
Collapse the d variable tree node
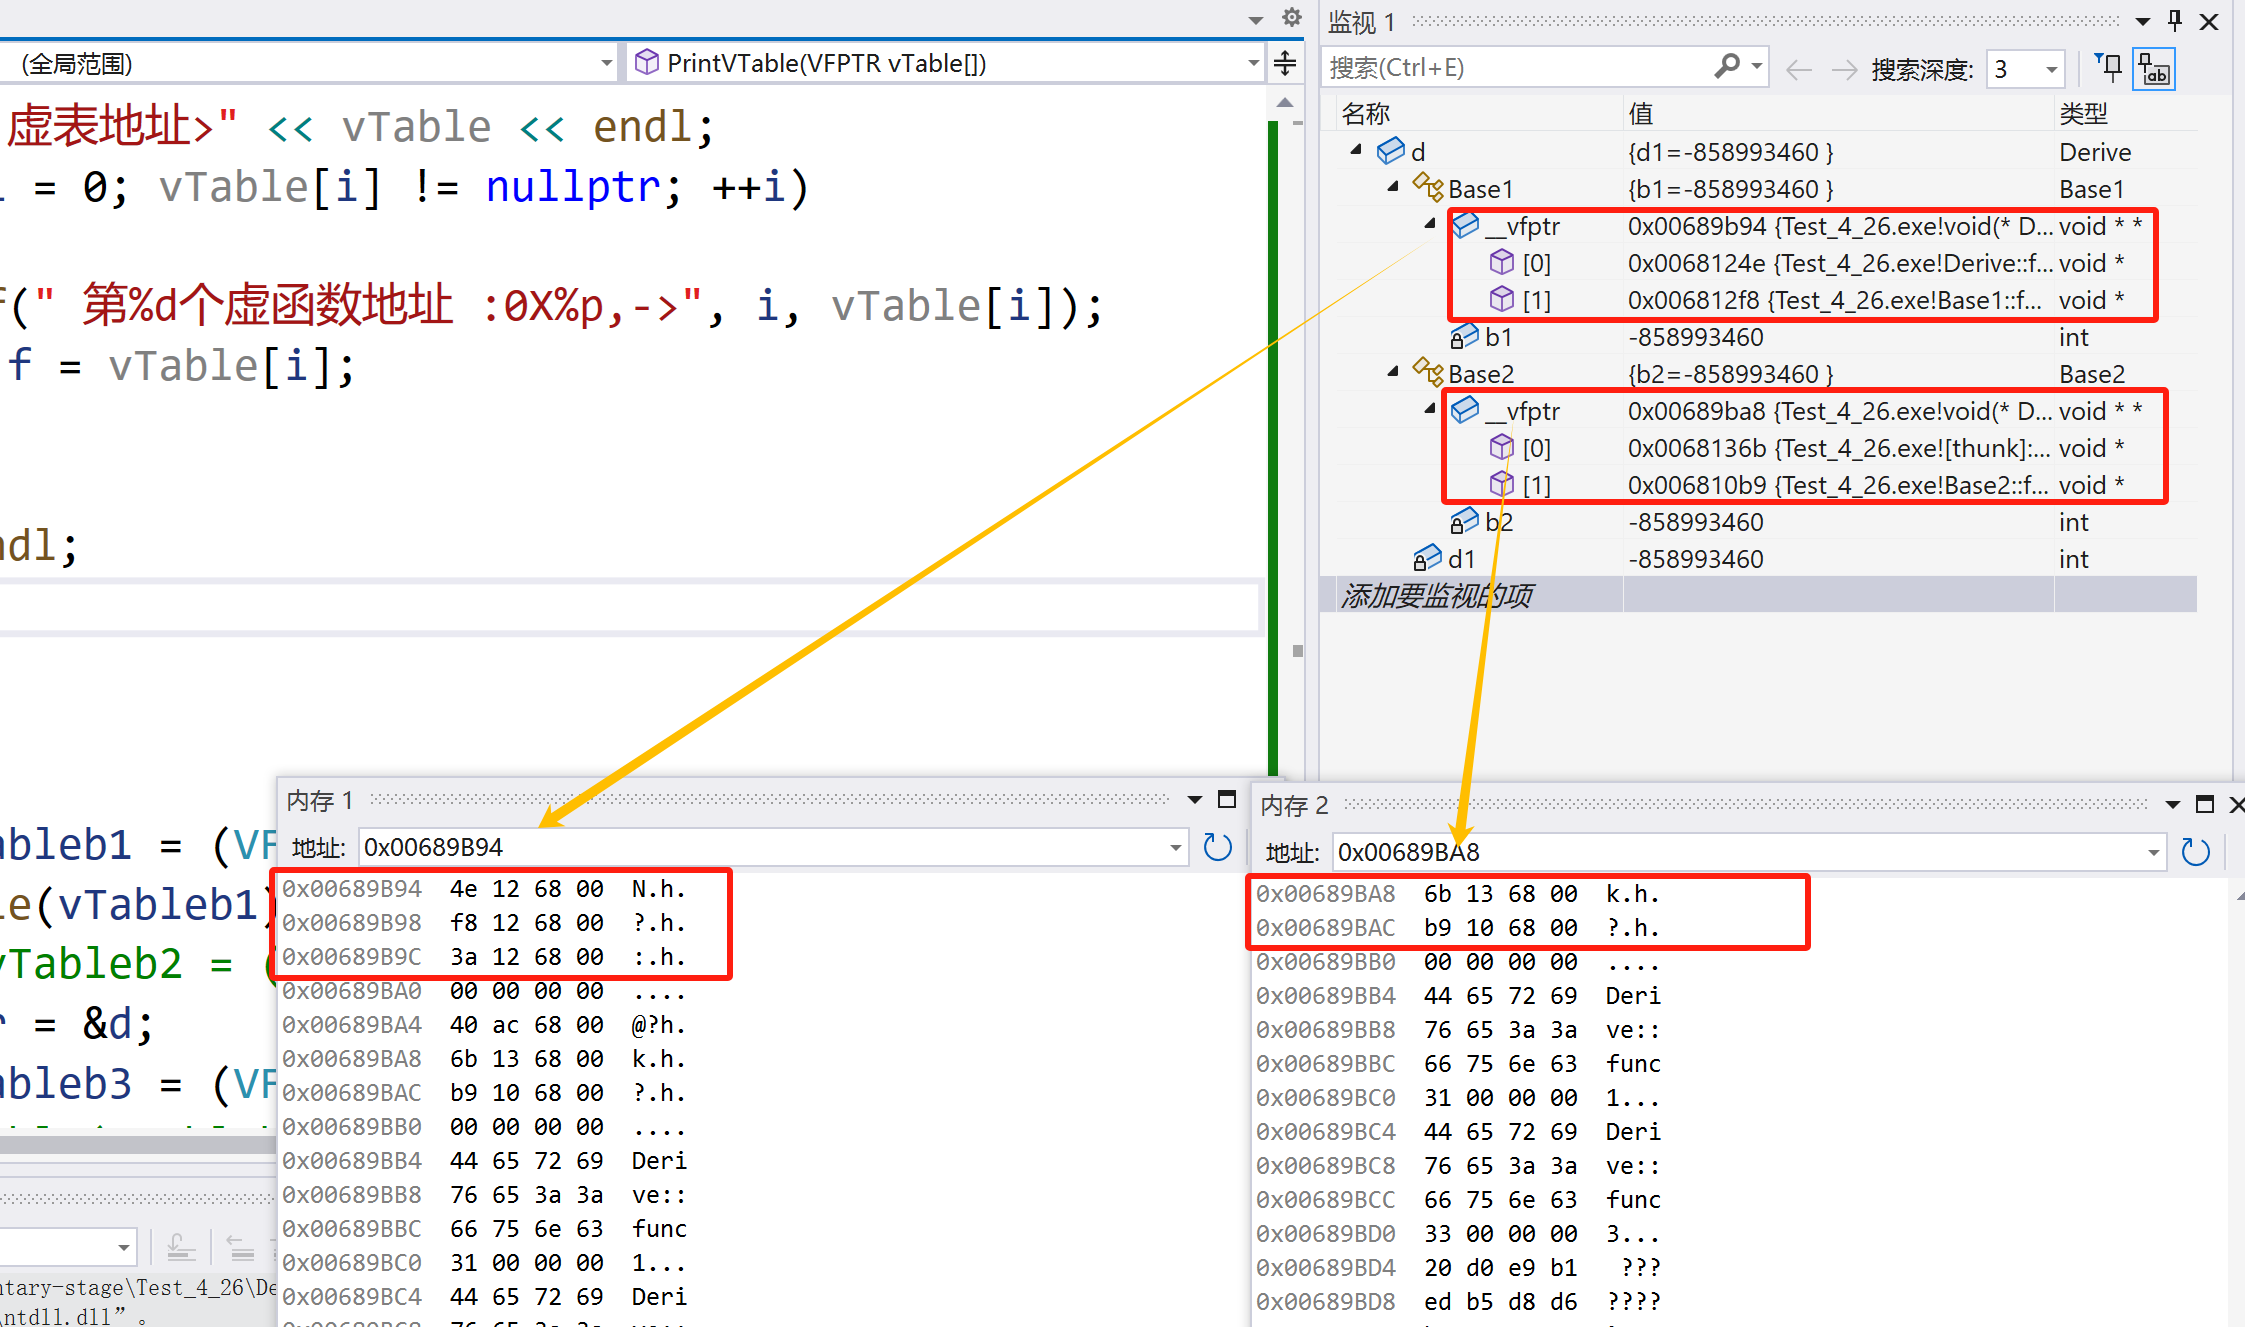pyautogui.click(x=1357, y=150)
